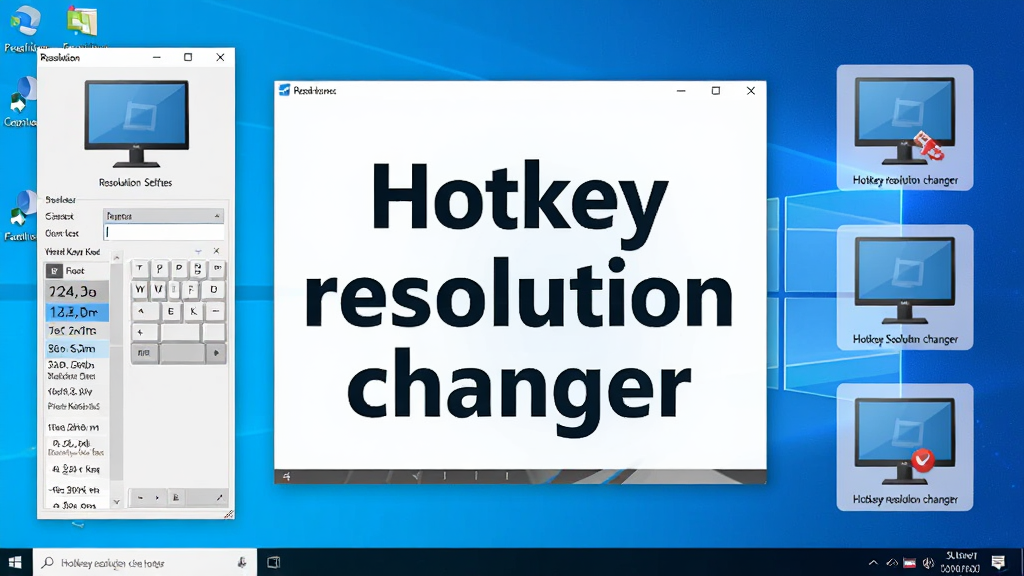
Task: Click the volume speaker tray icon
Action: [x=928, y=563]
